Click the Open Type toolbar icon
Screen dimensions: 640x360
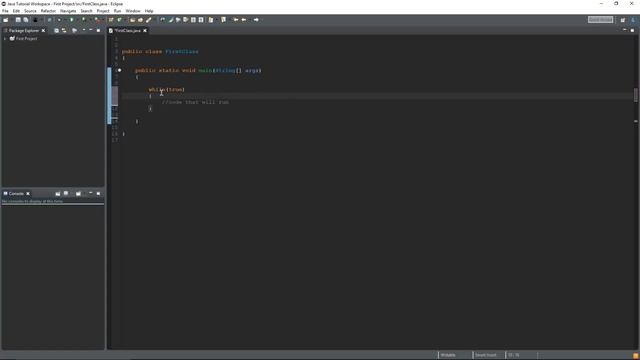[132, 20]
